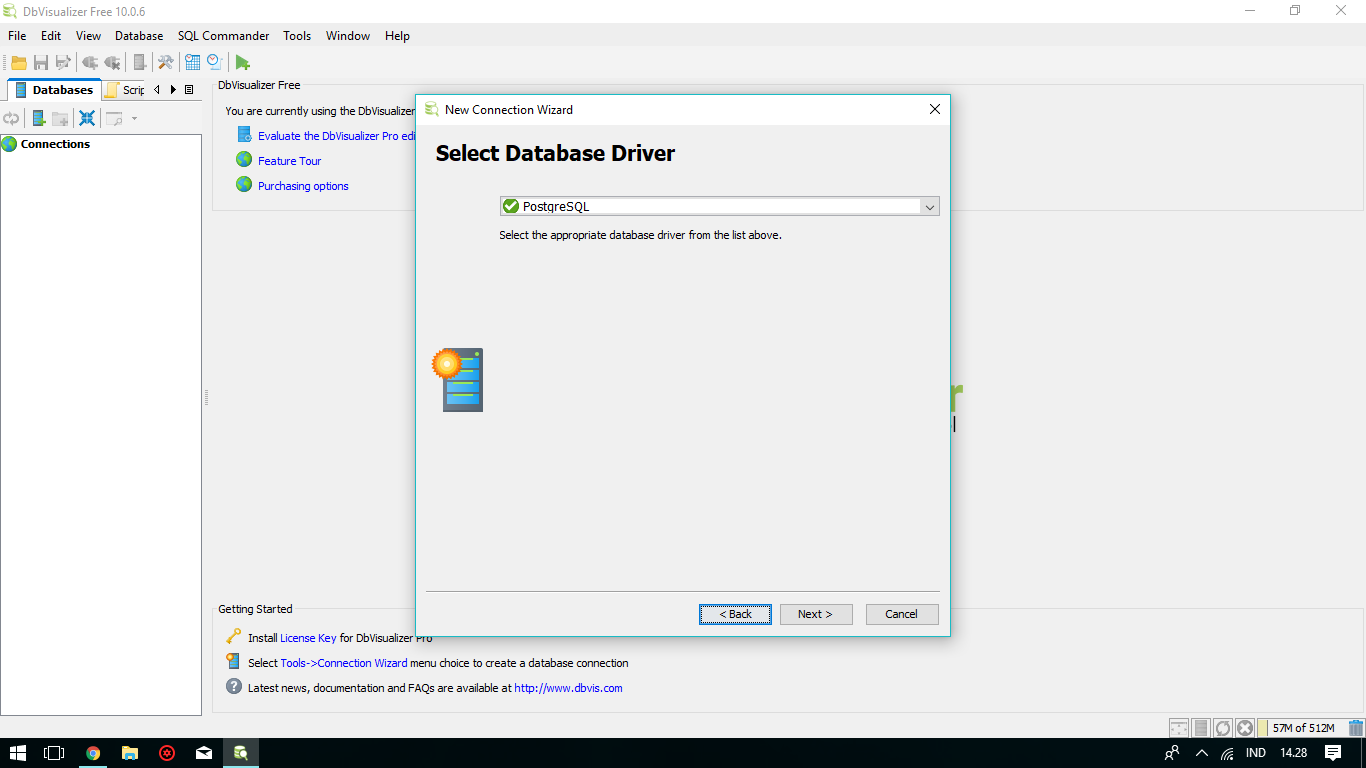1366x768 pixels.
Task: Open the Tools menu
Action: [297, 36]
